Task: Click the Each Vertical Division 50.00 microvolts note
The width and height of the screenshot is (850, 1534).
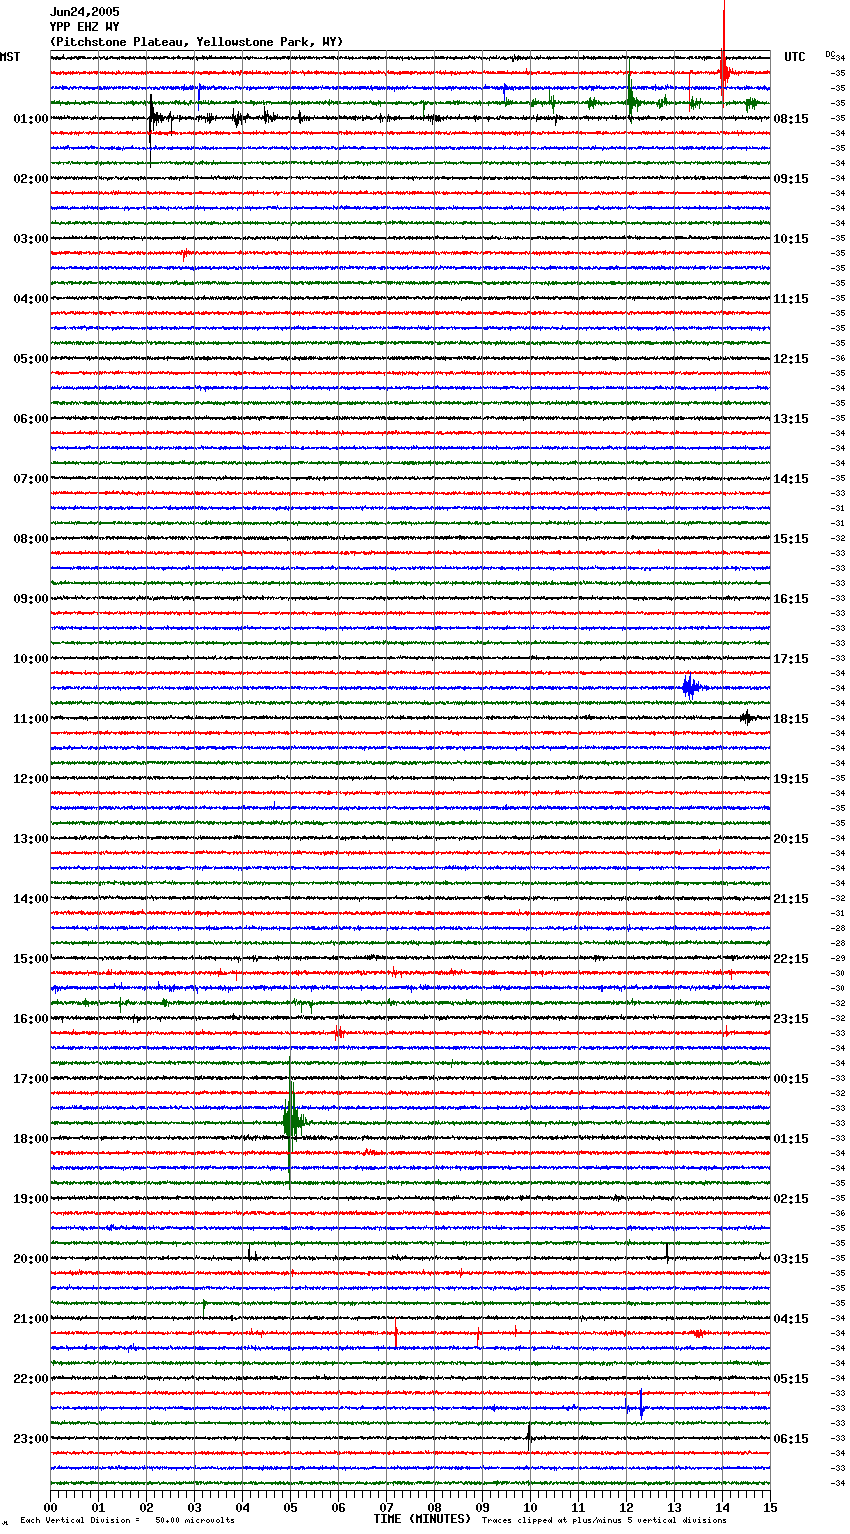Action: (x=128, y=1520)
